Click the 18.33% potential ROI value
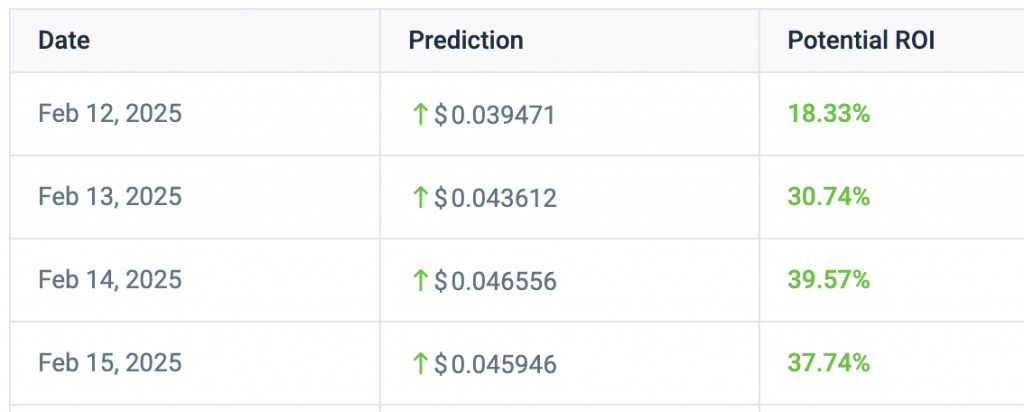The width and height of the screenshot is (1024, 412). 828,114
